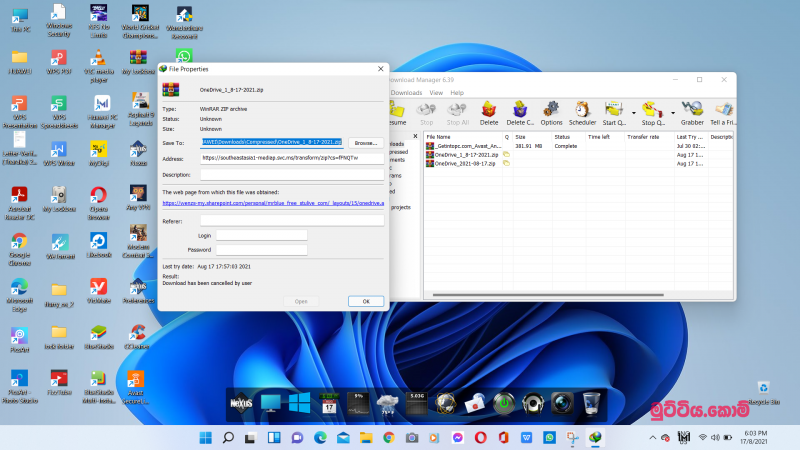Click the Tell a Friend toolbar icon
Image resolution: width=800 pixels, height=450 pixels.
click(x=722, y=113)
